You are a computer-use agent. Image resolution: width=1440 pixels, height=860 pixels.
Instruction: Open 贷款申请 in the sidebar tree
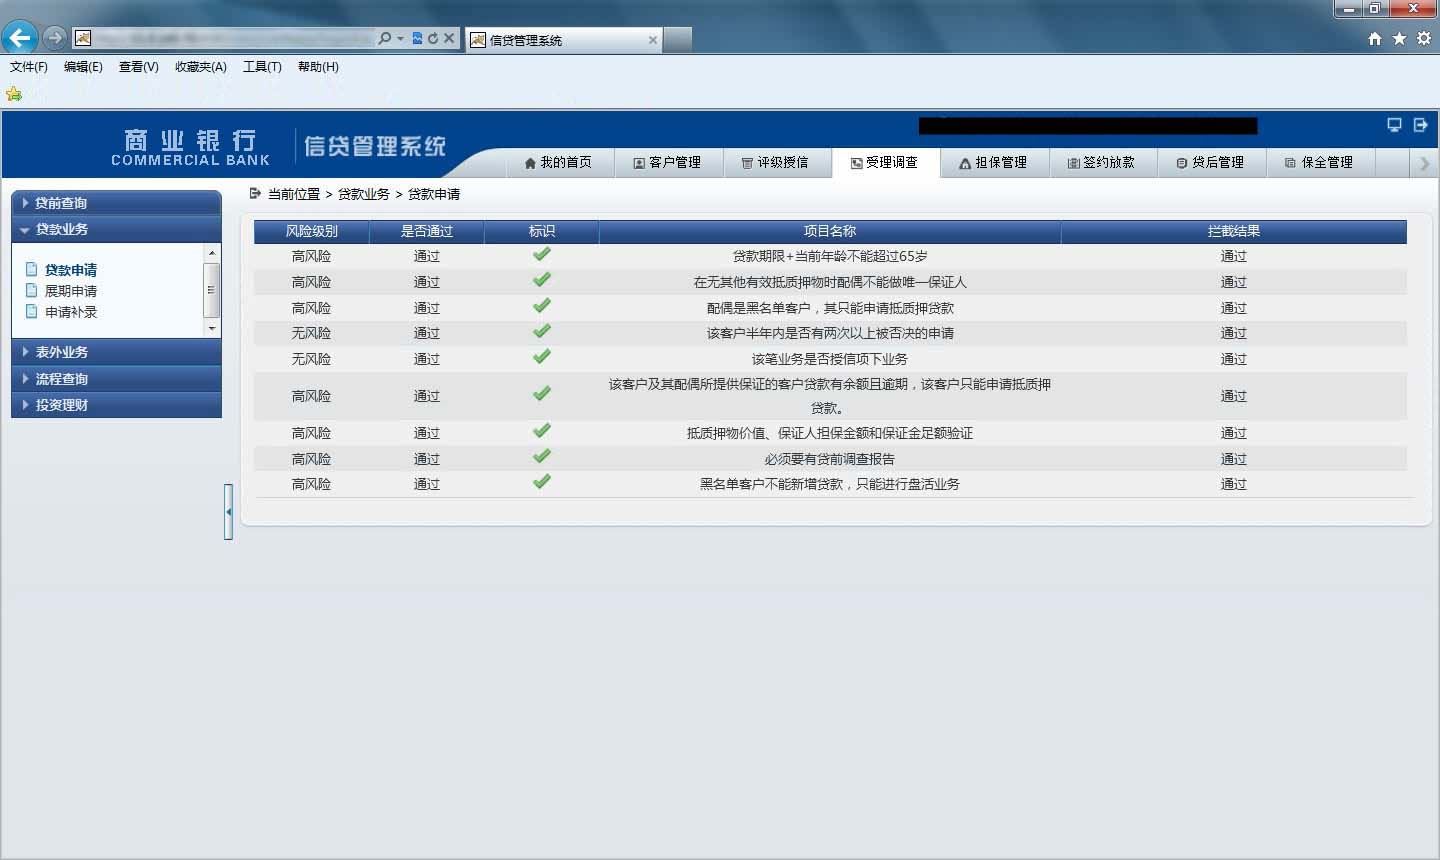(x=70, y=270)
